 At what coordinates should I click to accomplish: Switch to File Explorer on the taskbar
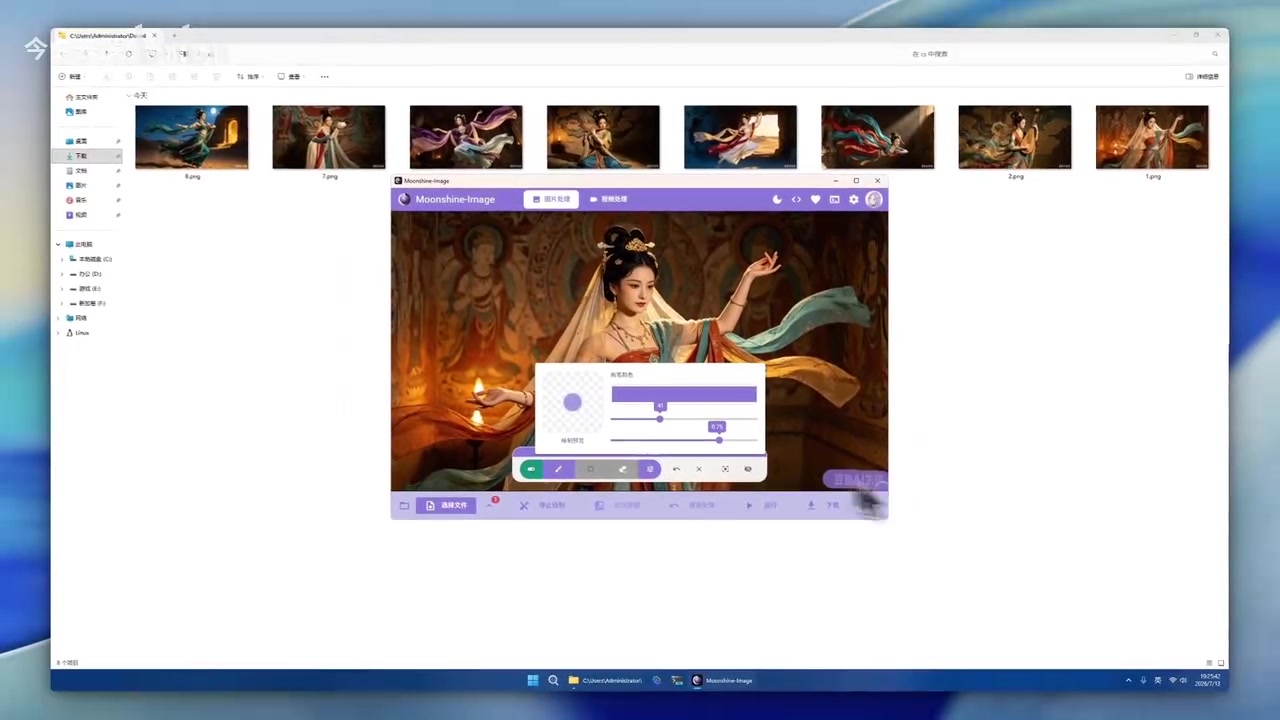(605, 680)
